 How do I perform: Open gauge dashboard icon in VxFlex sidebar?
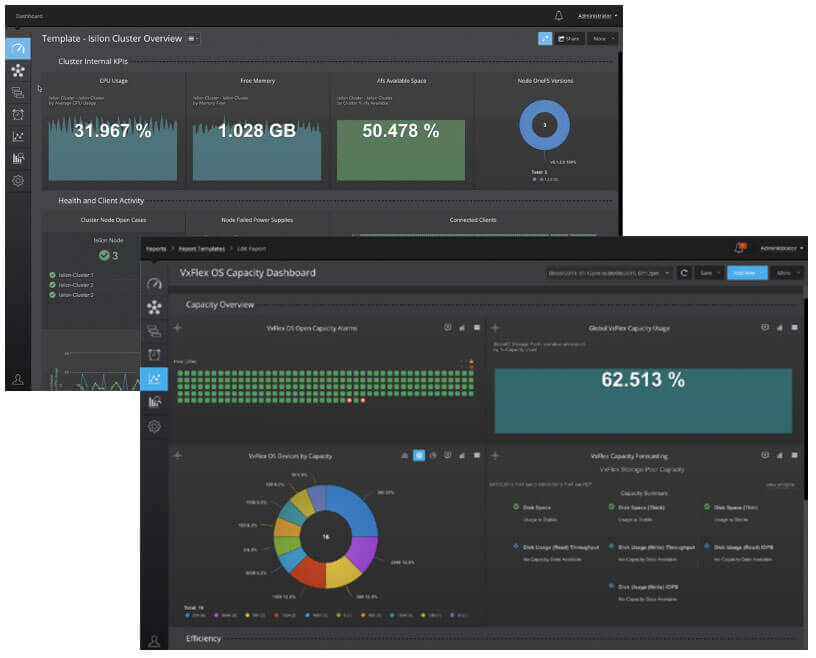pyautogui.click(x=154, y=284)
